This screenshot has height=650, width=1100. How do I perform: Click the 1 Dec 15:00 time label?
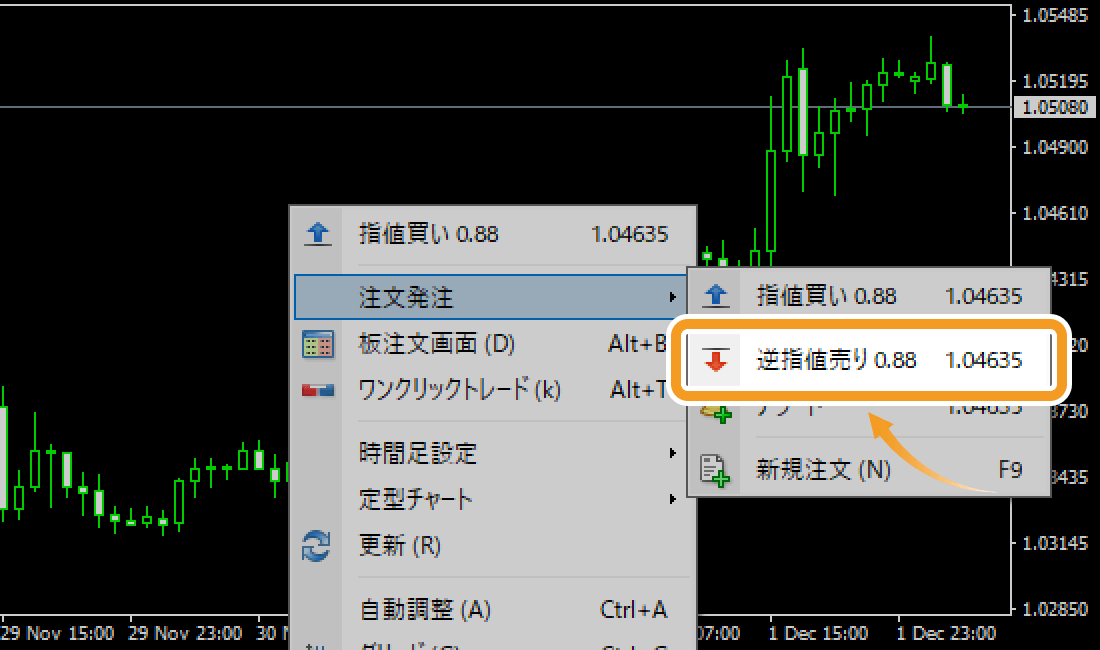coord(818,634)
